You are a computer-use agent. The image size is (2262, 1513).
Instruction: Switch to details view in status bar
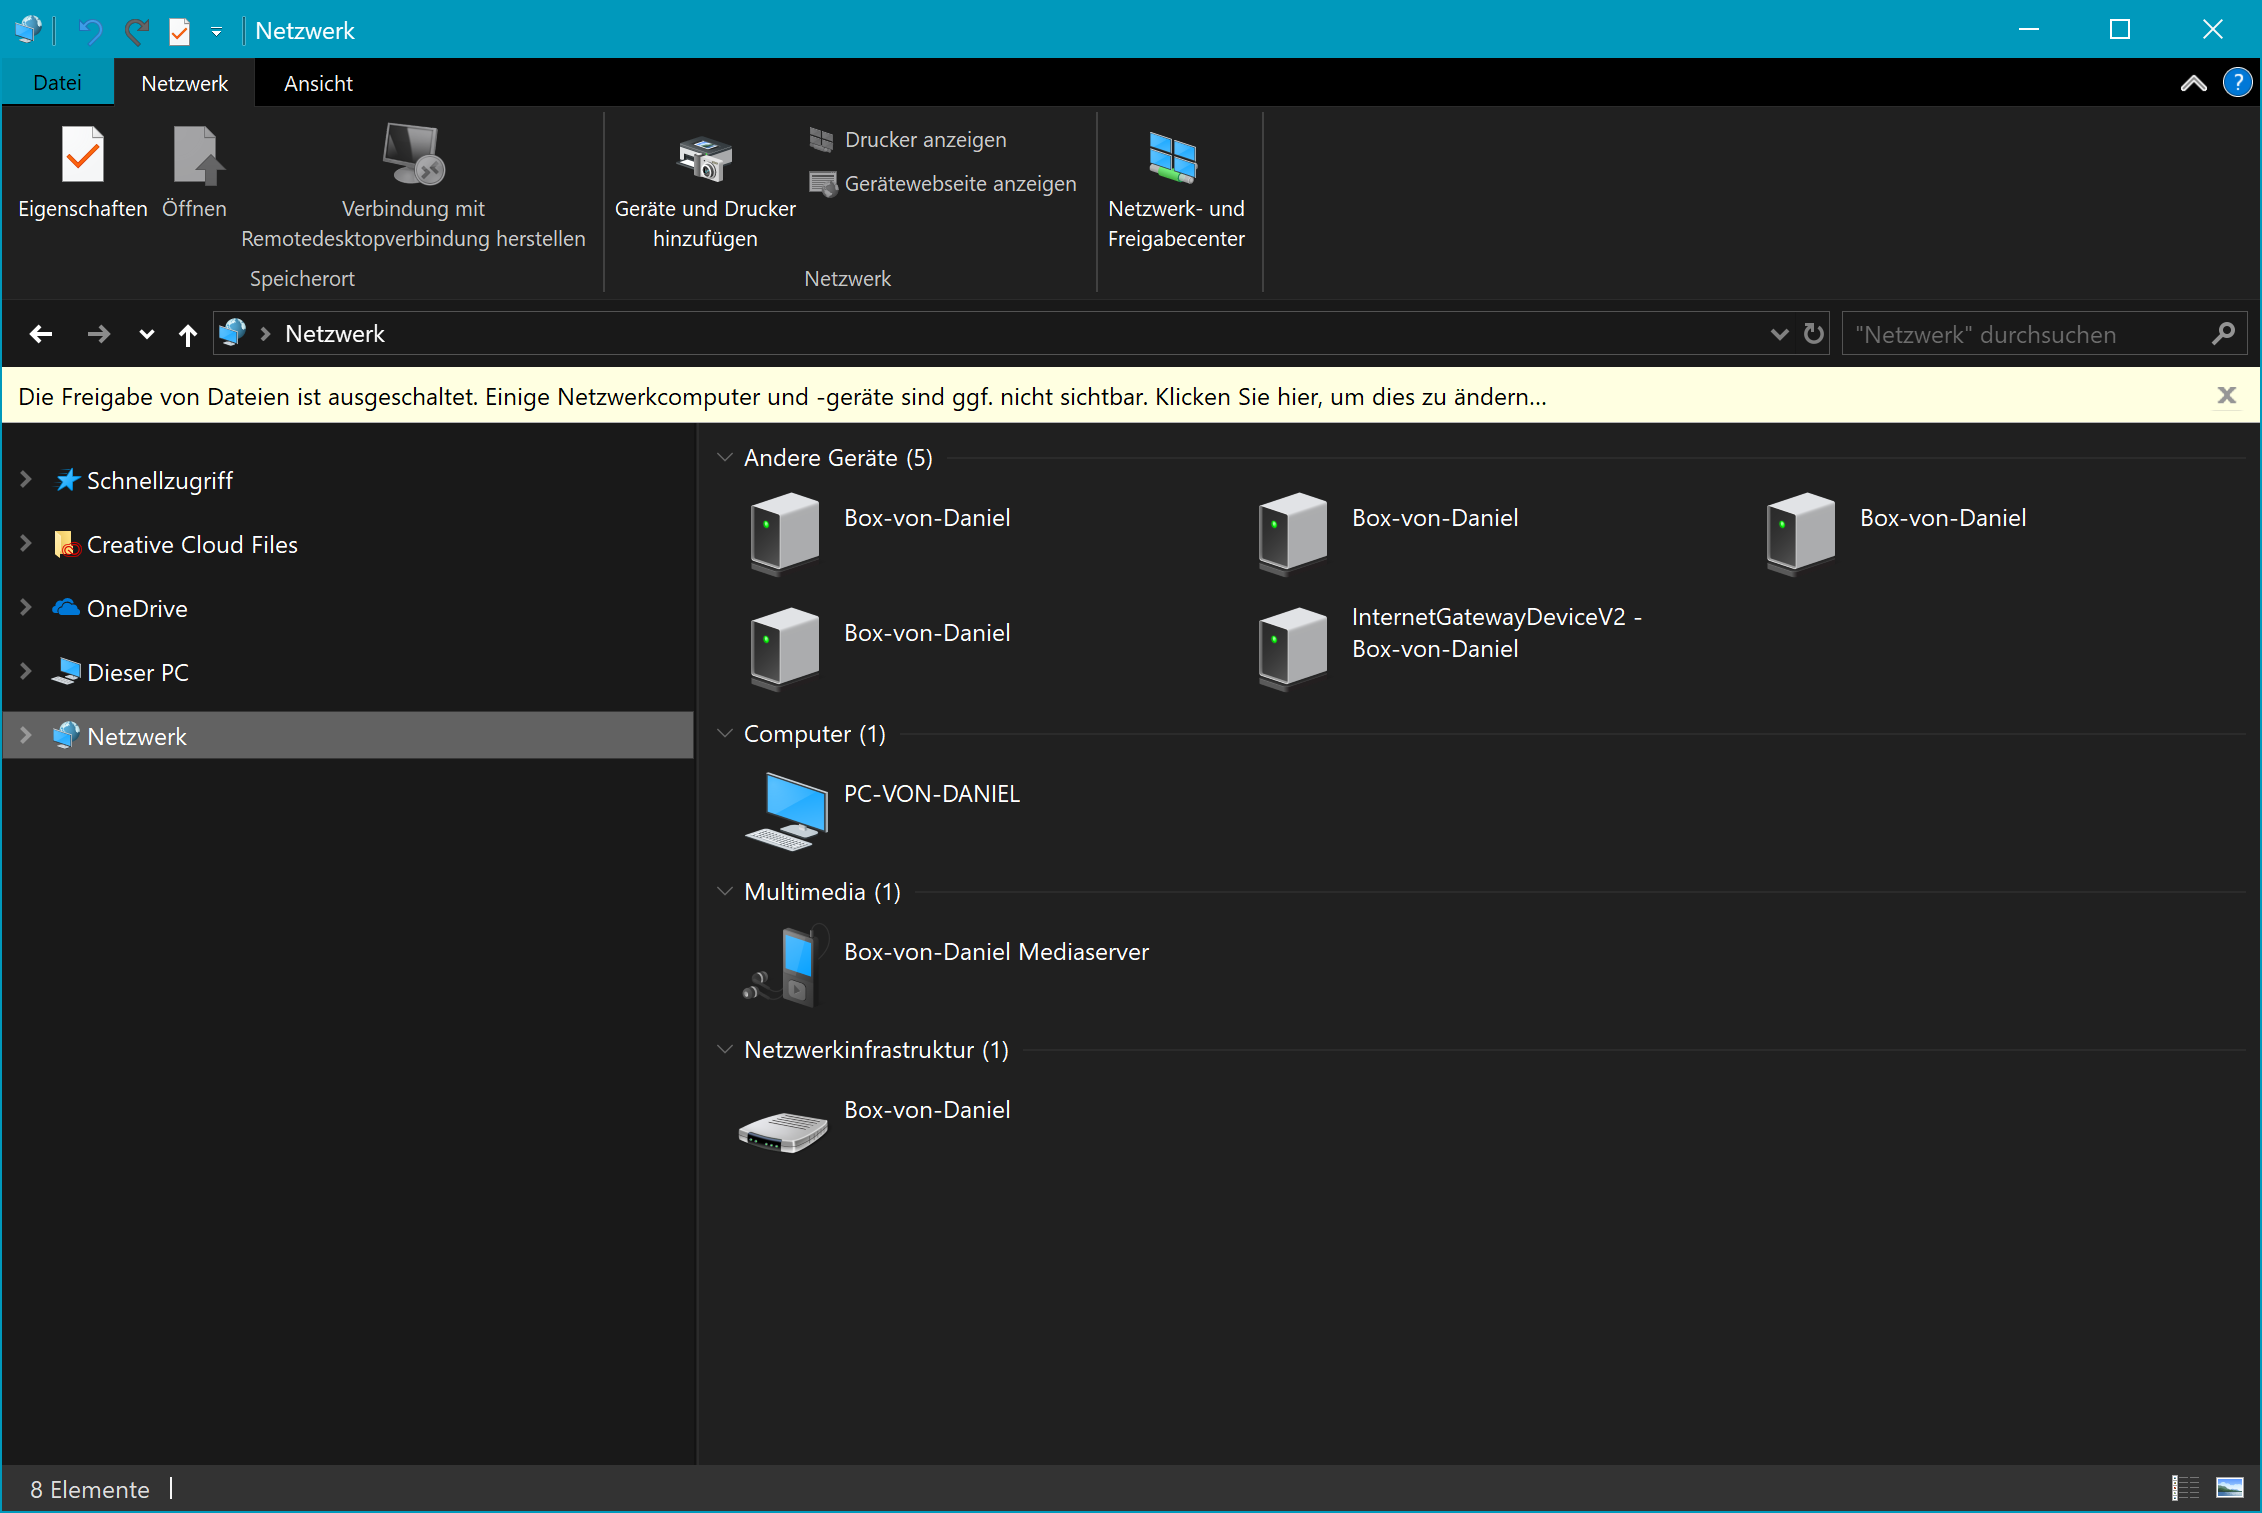(x=2186, y=1488)
